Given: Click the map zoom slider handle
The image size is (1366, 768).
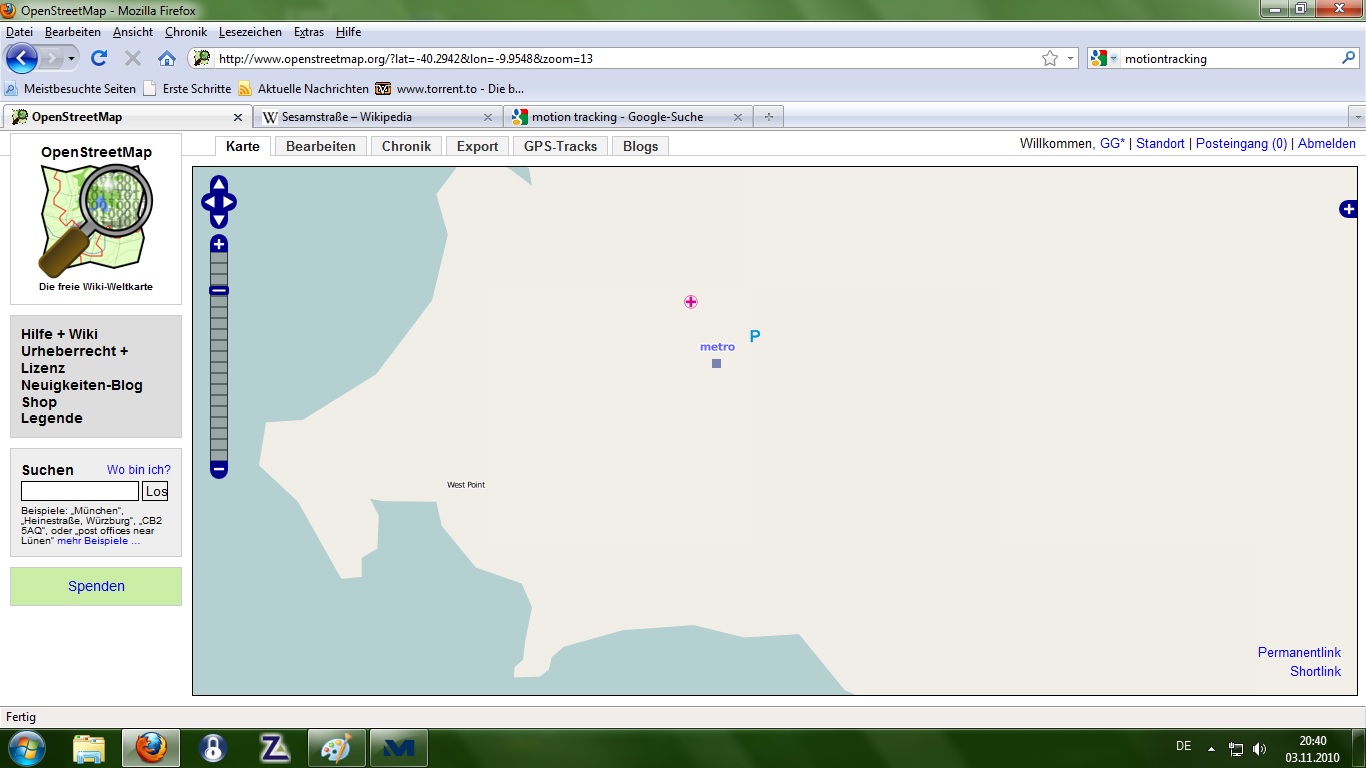Looking at the screenshot, I should [x=219, y=290].
